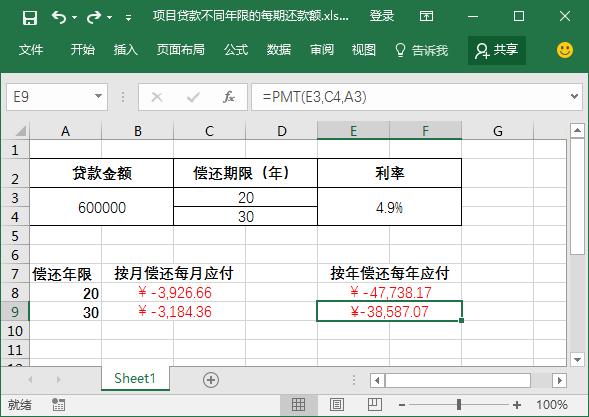This screenshot has width=589, height=417.
Task: Click the 共享 share button
Action: coord(497,50)
